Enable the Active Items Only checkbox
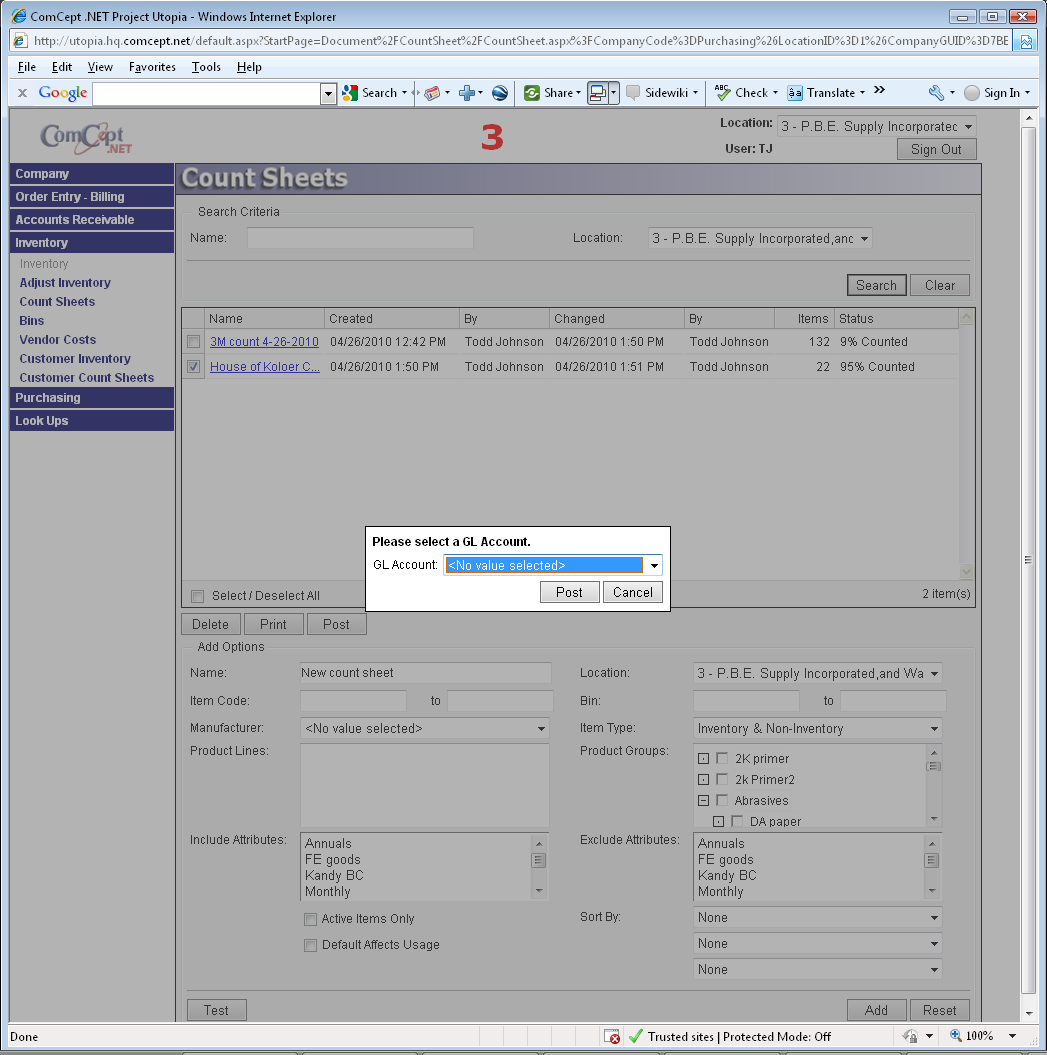Screen dimensions: 1047x1055 [310, 919]
